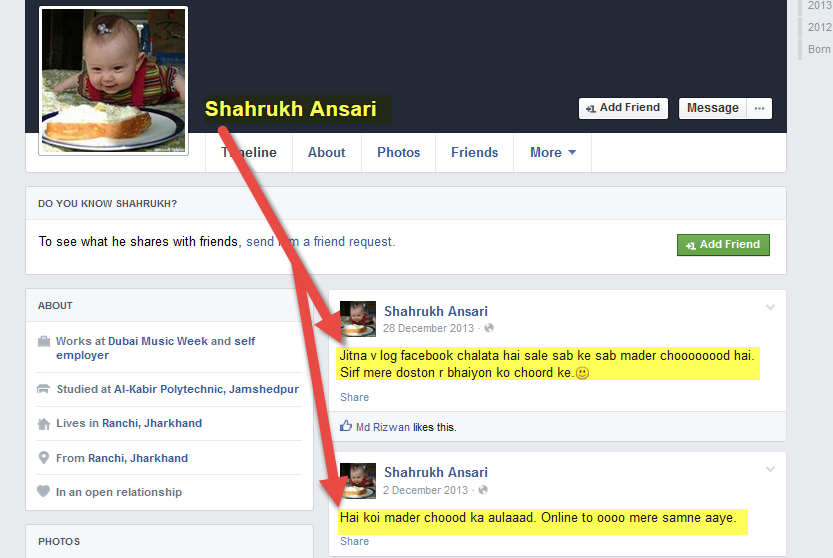Click the thumbs-up like icon near Md Rizwan
833x558 pixels.
click(346, 426)
